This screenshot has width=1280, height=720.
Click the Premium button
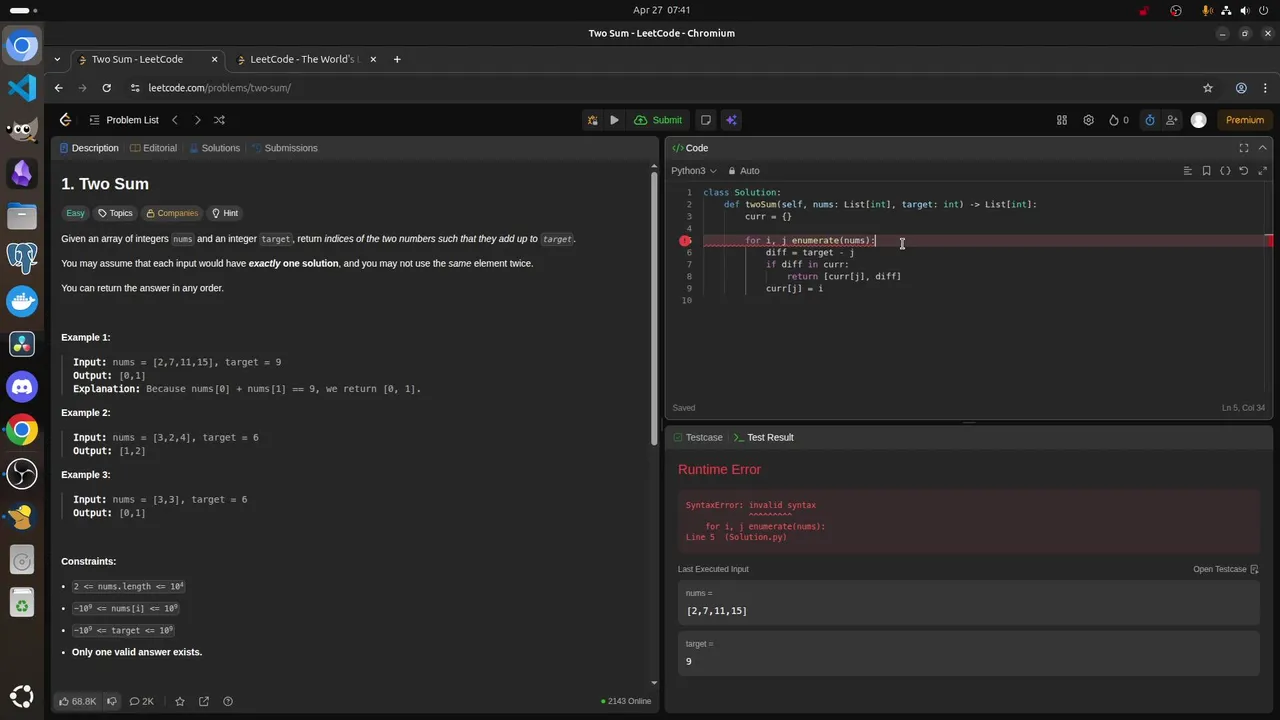pos(1245,120)
